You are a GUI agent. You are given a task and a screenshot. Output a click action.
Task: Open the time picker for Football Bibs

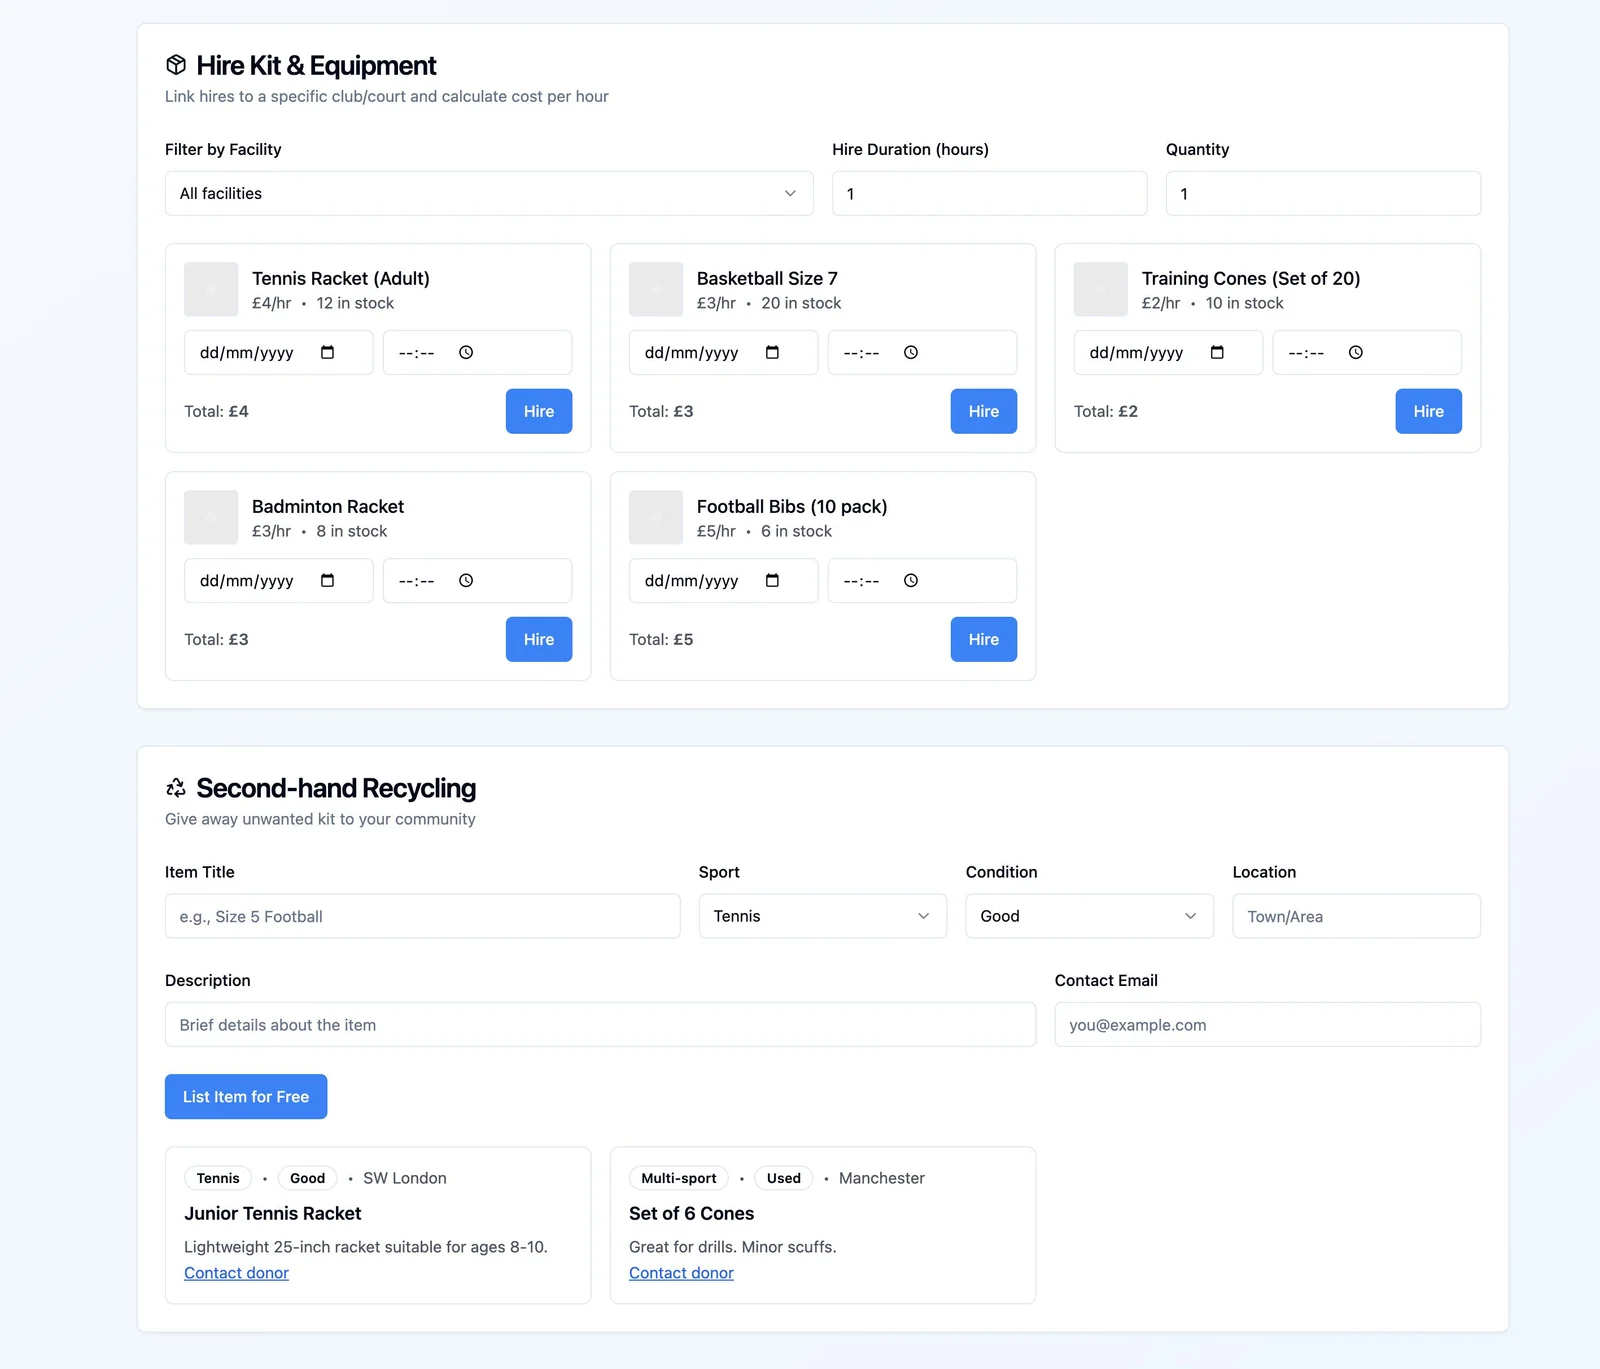911,580
